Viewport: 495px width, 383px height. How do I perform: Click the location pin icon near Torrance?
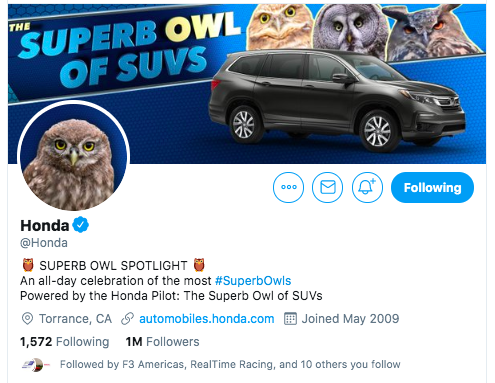27,319
